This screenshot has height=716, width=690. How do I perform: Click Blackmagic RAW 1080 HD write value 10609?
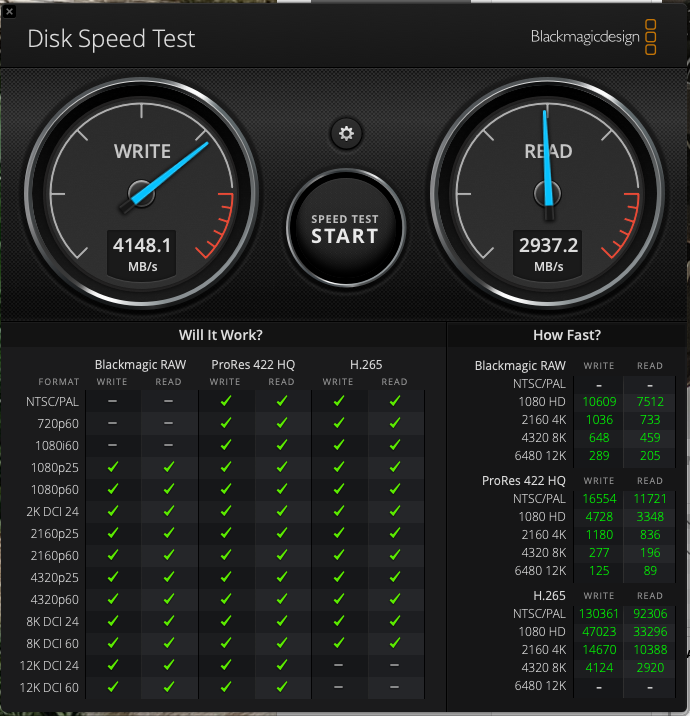(x=599, y=401)
